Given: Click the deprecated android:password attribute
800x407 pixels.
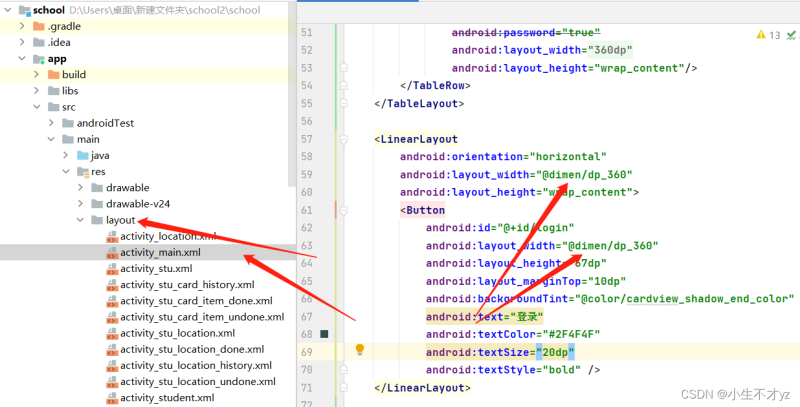Looking at the screenshot, I should 526,33.
